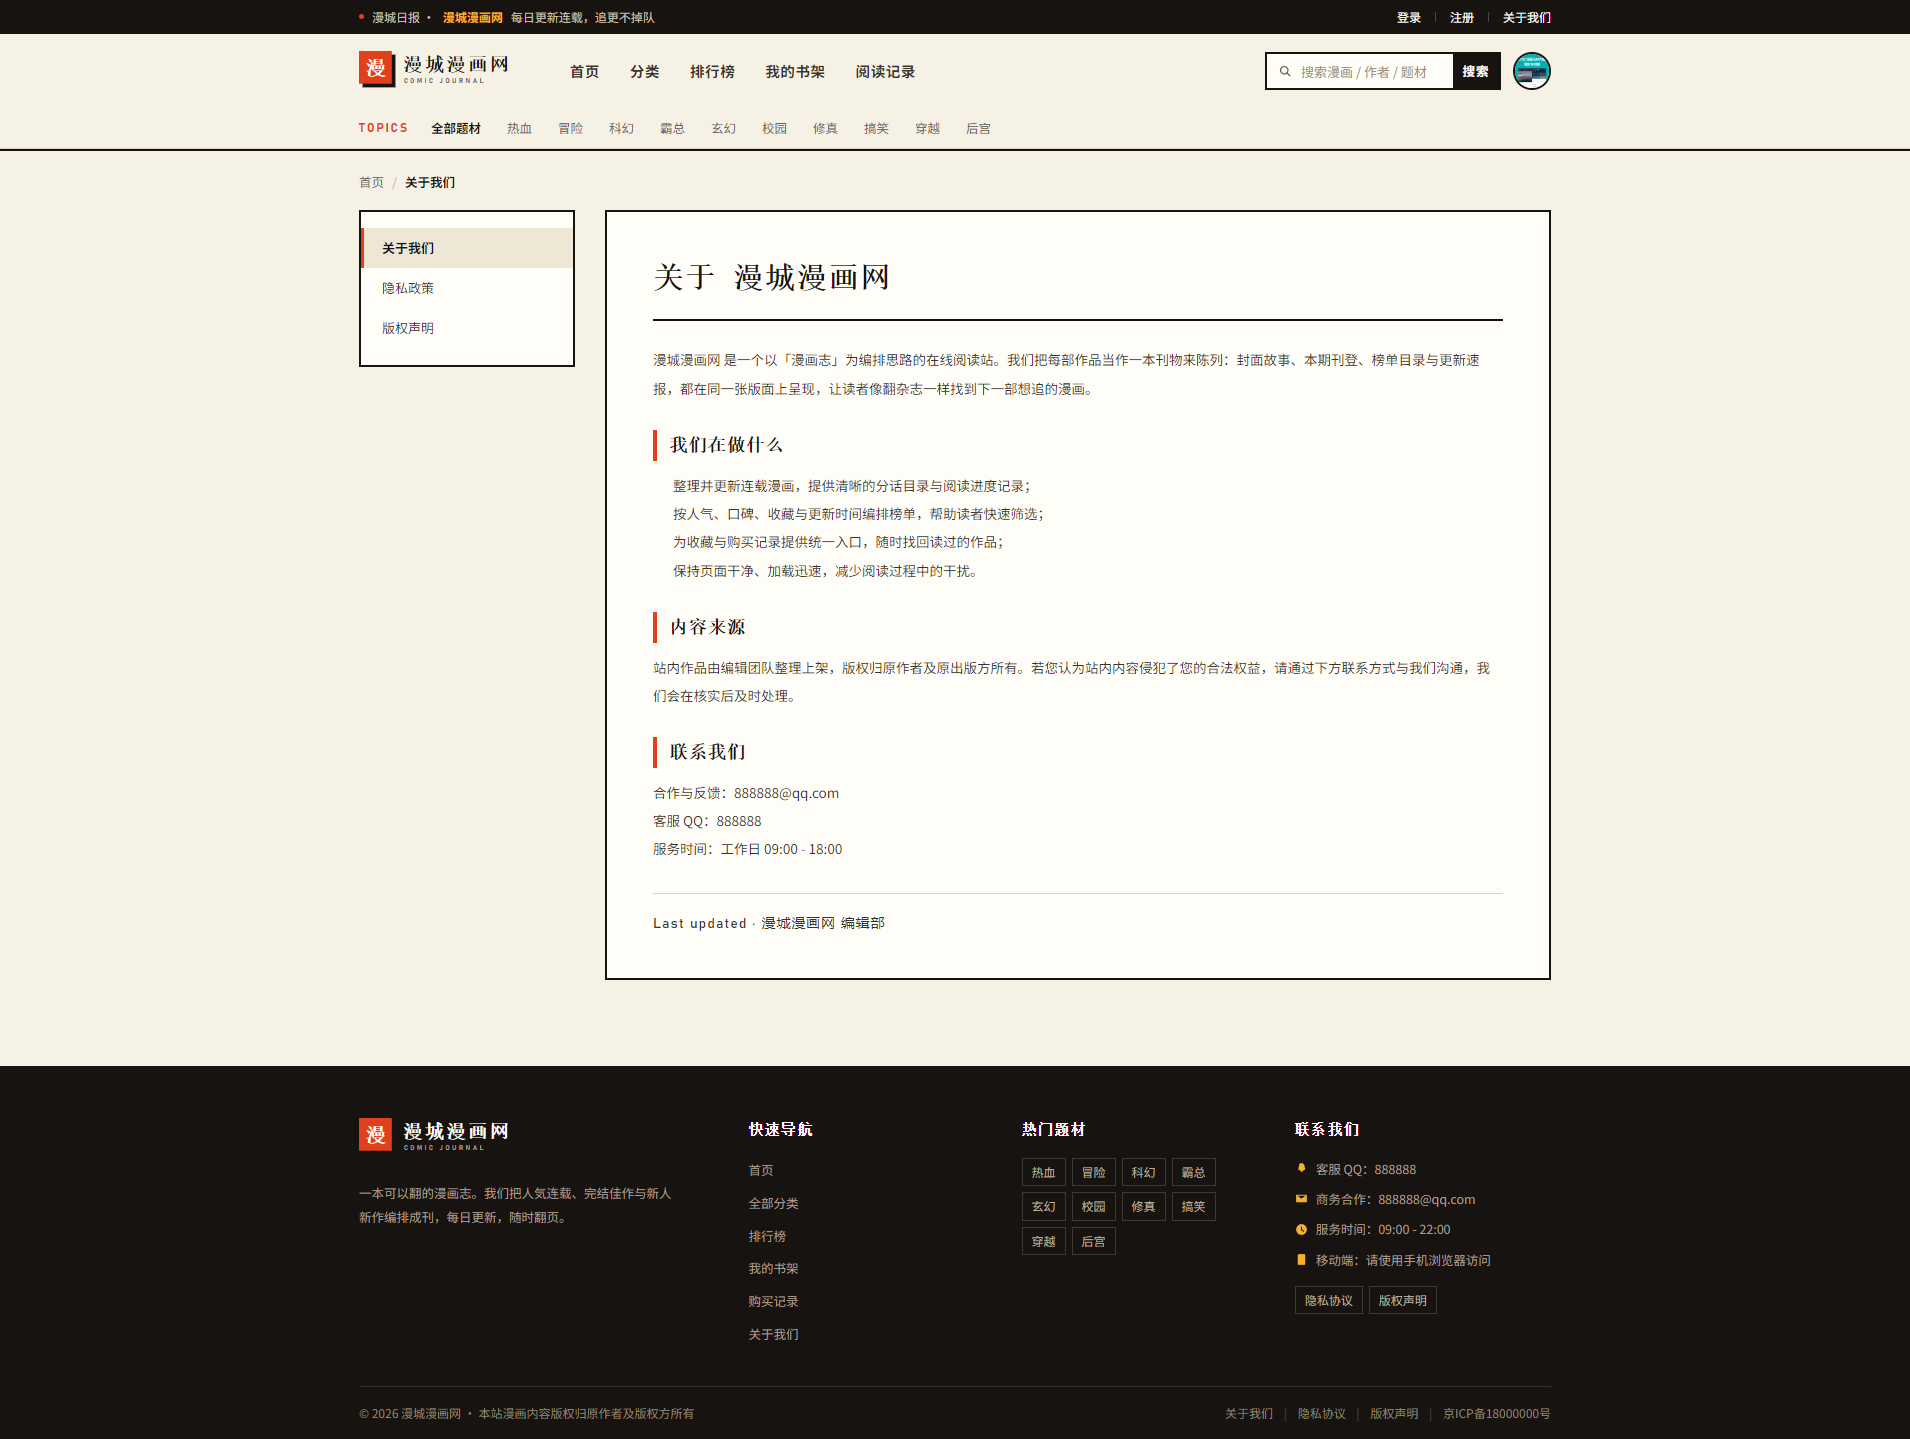Click the 客服 QQ bell icon in footer
The height and width of the screenshot is (1439, 1910).
1301,1168
